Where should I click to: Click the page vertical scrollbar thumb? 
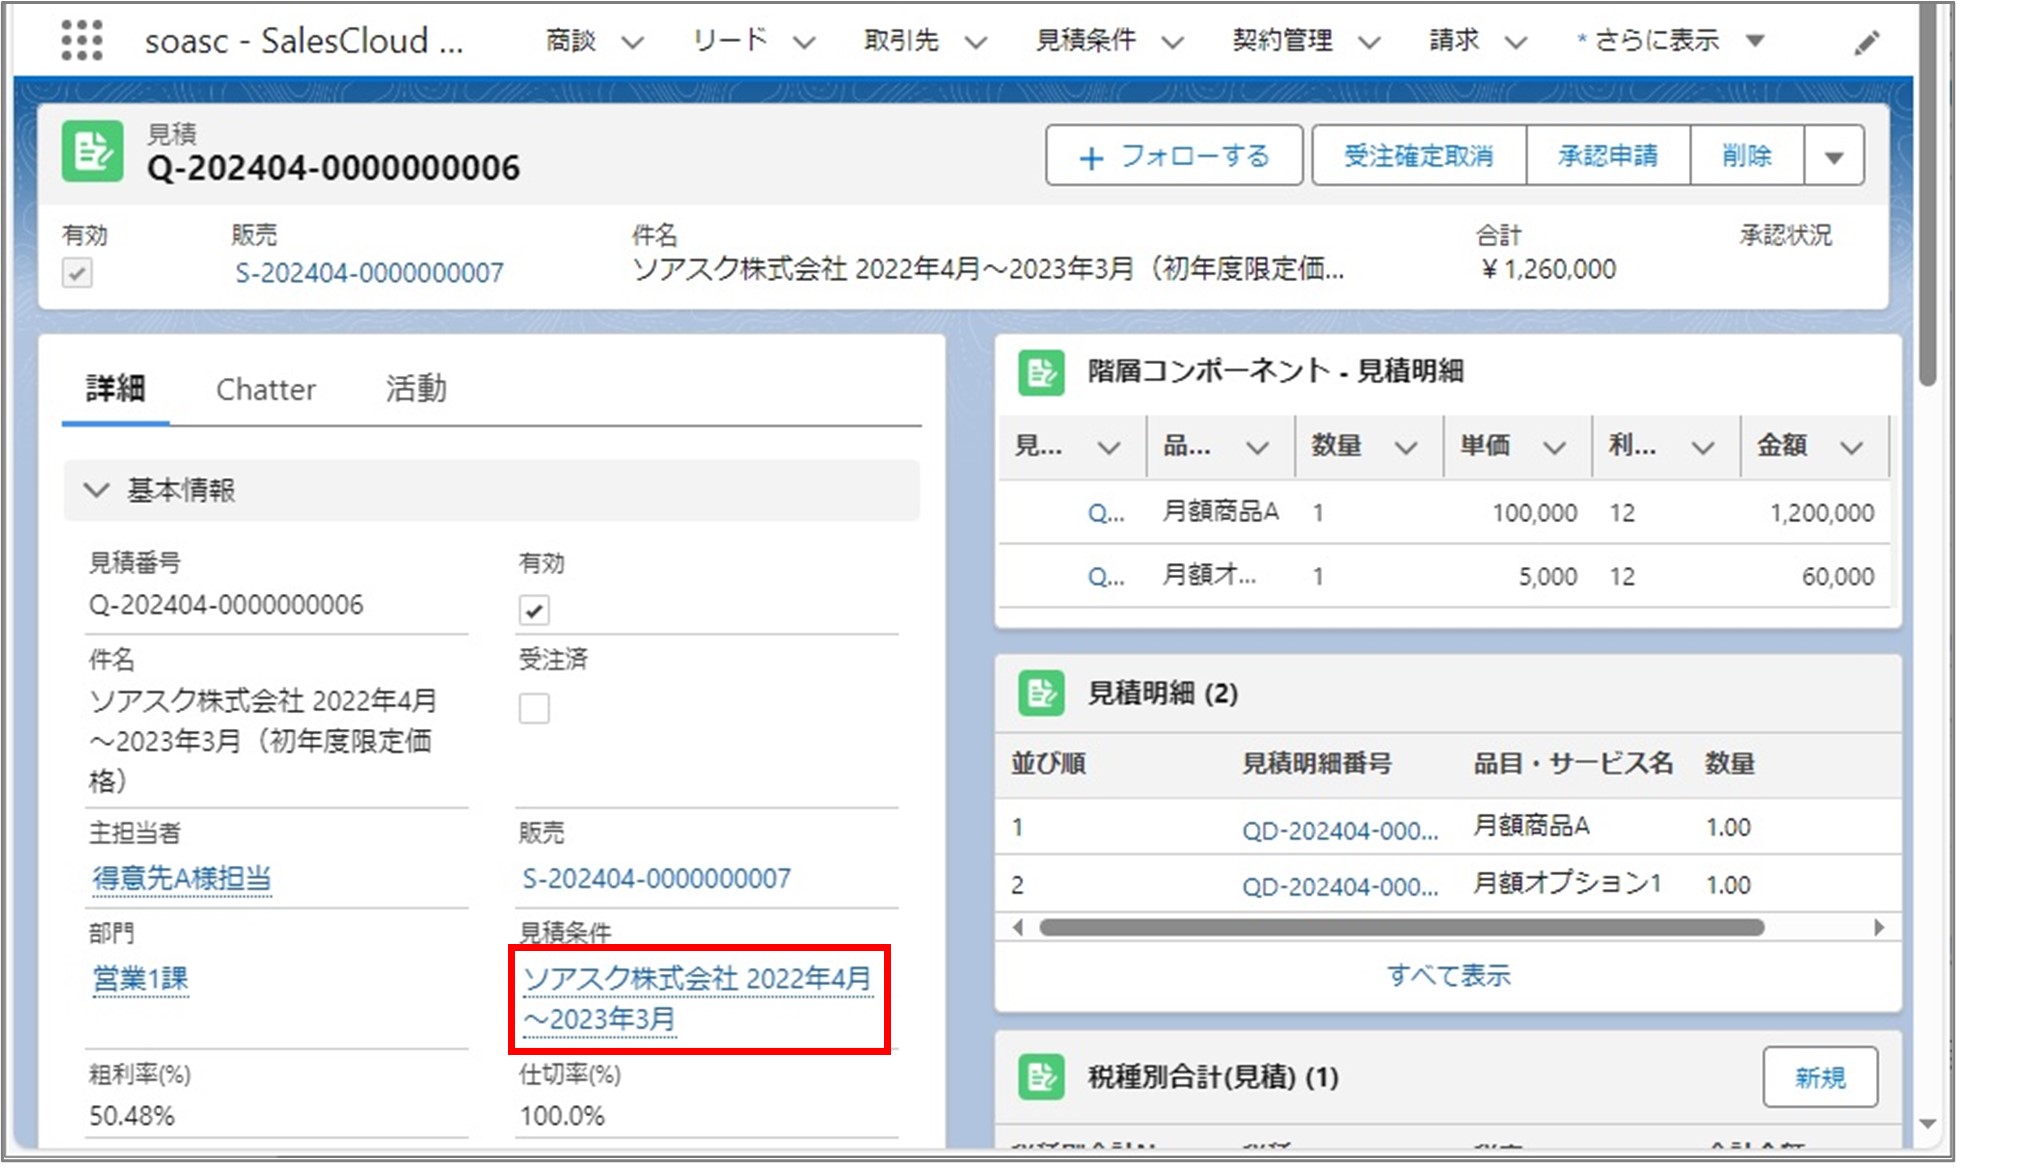click(x=1929, y=195)
